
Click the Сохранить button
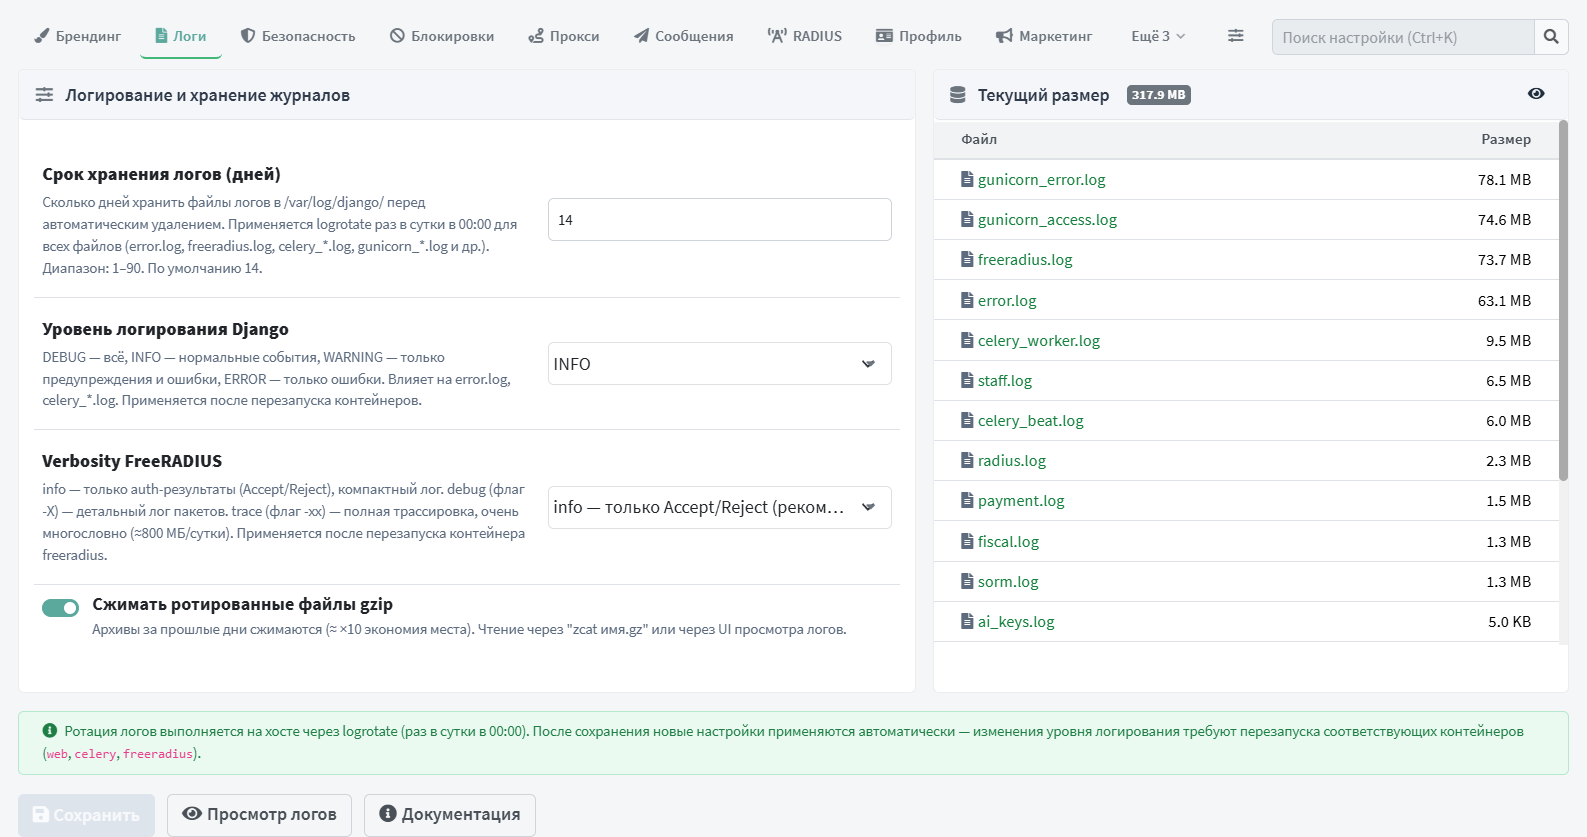pyautogui.click(x=86, y=815)
